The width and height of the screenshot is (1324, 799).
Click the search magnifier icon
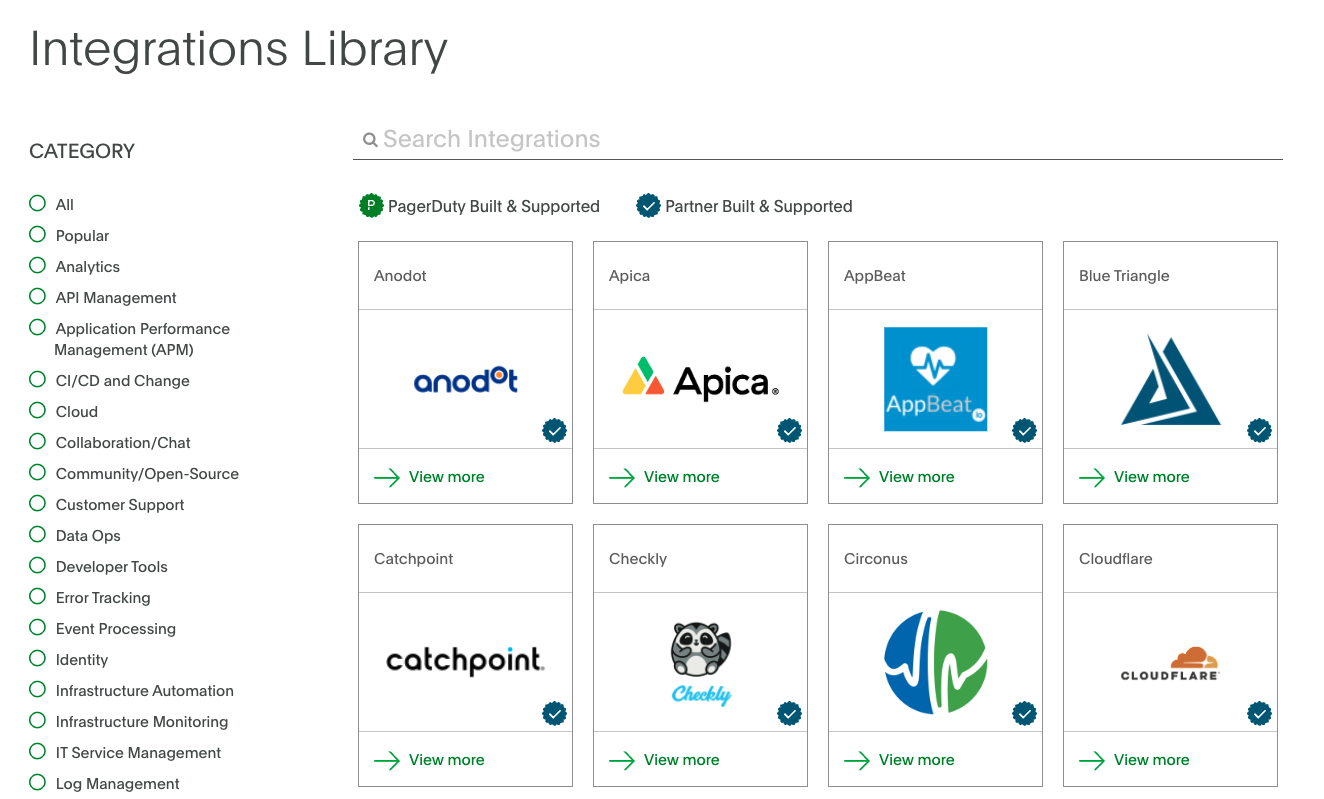point(370,139)
